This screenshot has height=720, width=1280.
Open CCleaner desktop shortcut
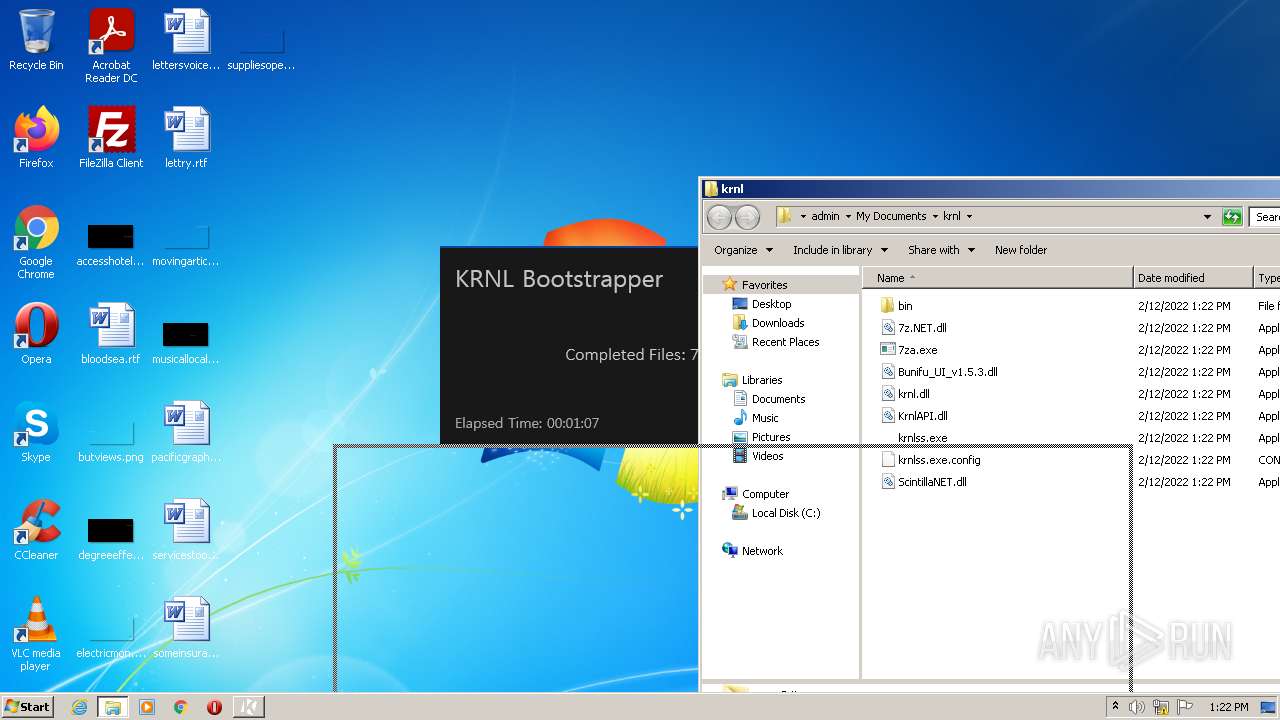36,529
